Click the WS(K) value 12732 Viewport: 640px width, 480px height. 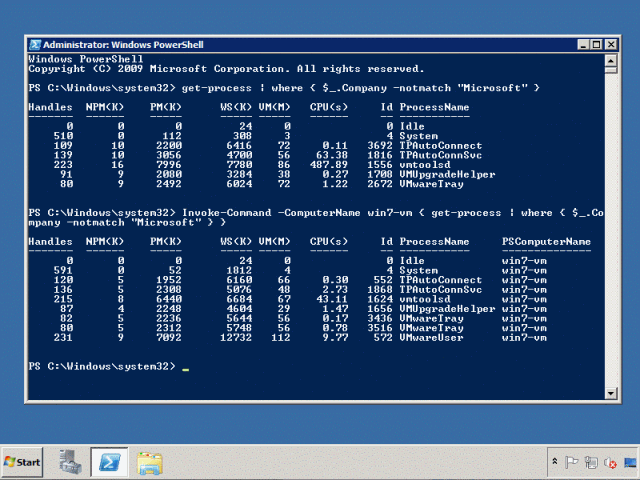click(x=236, y=338)
